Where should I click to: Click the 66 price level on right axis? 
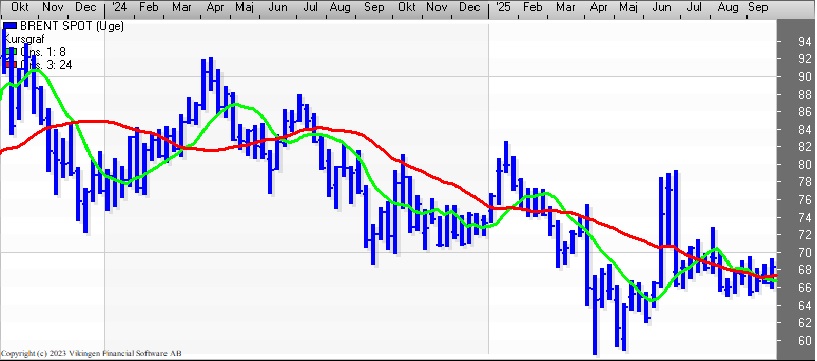pos(804,288)
